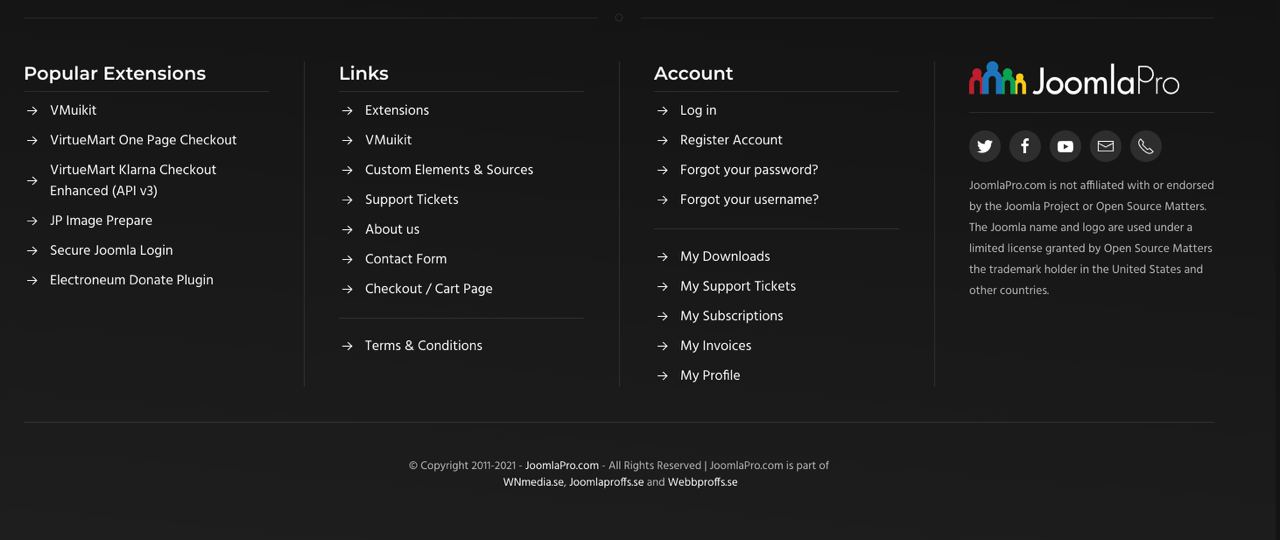Visit Webbproffs.se from the copyright line
Image resolution: width=1280 pixels, height=540 pixels.
click(x=702, y=482)
